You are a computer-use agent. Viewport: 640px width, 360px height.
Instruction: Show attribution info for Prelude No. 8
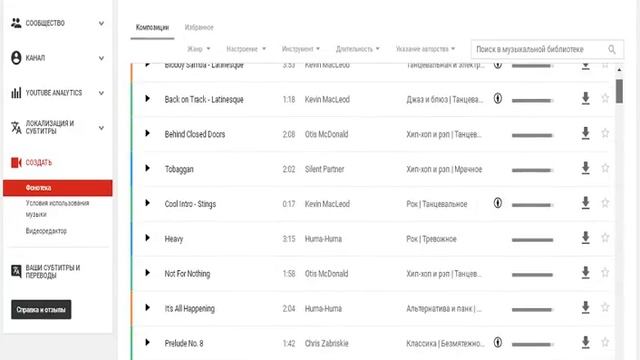498,342
